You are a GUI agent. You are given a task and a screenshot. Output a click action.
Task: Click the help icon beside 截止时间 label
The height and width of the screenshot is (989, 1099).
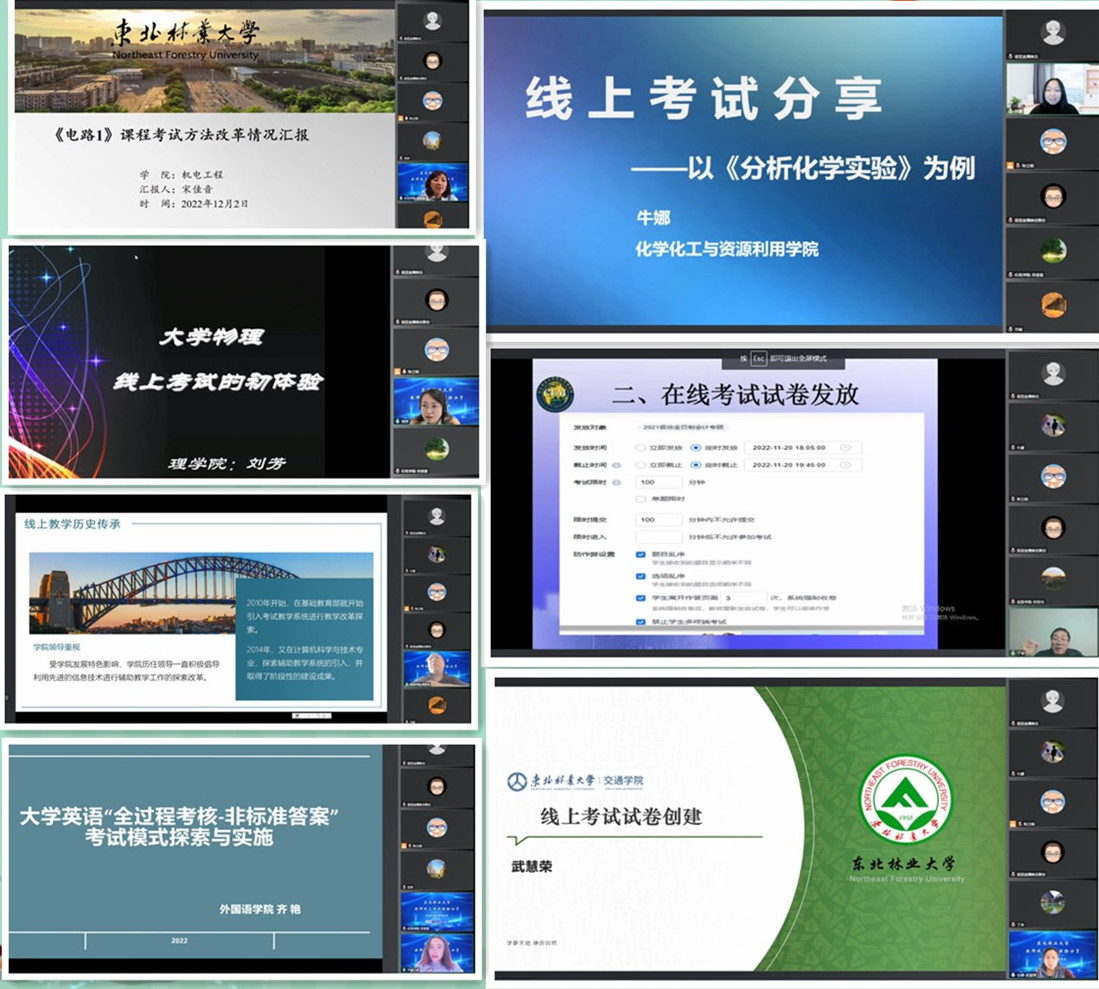coord(616,465)
